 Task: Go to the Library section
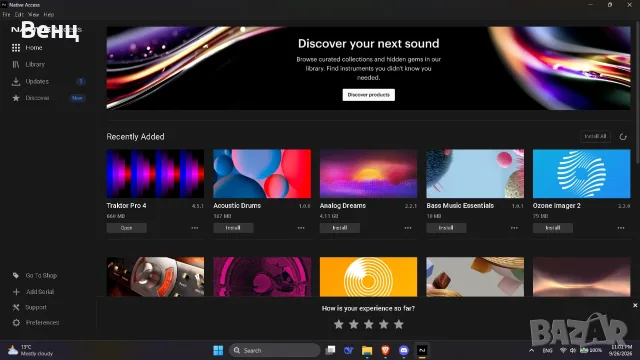[x=35, y=64]
